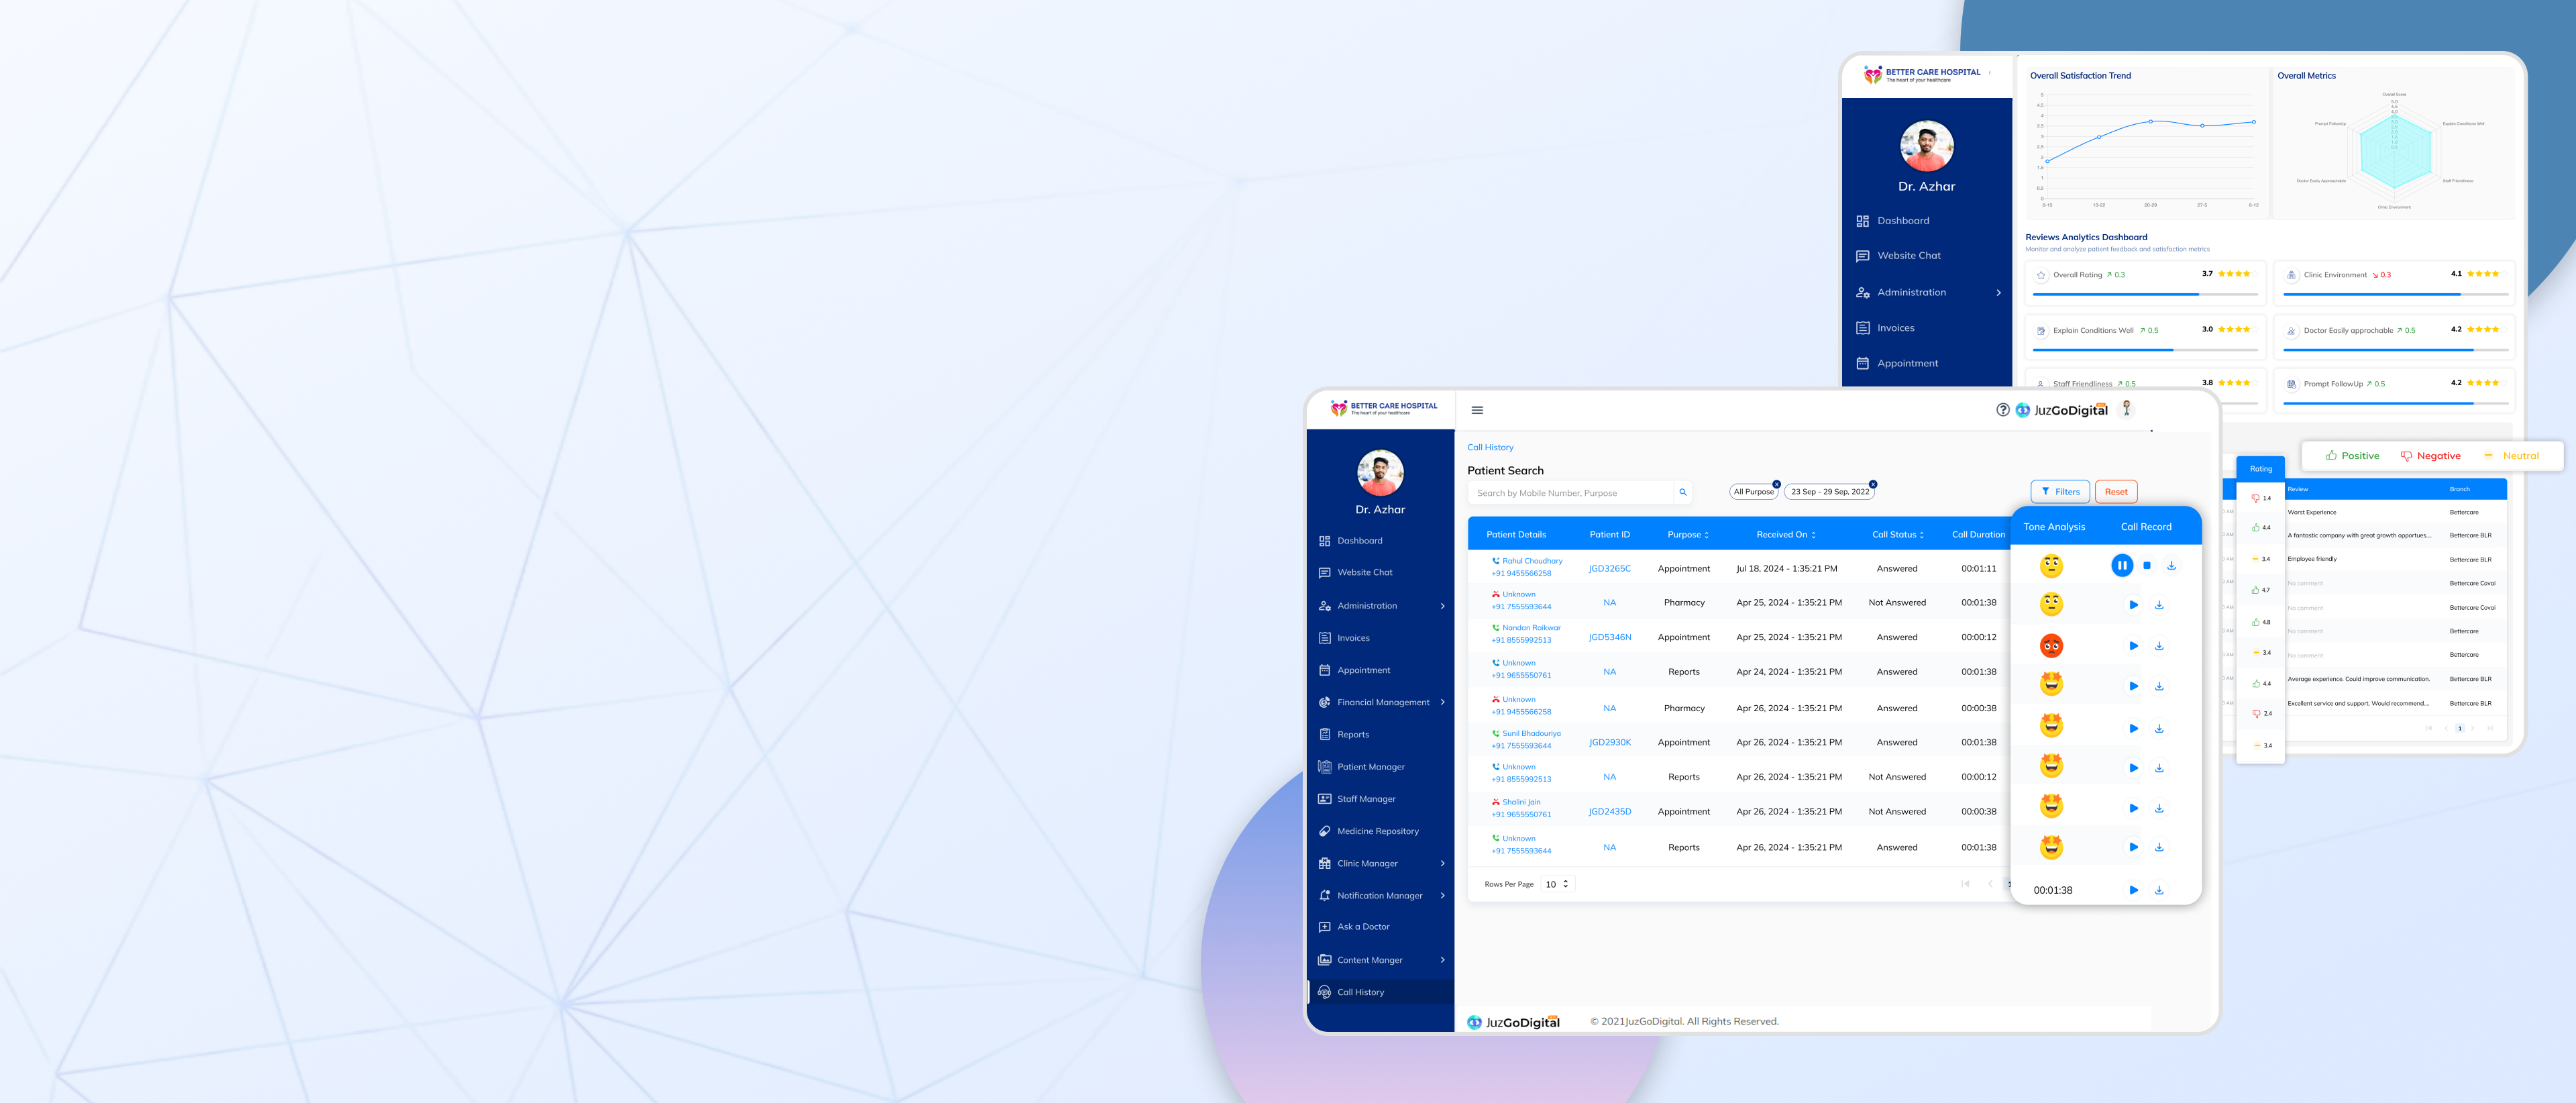The width and height of the screenshot is (2576, 1103).
Task: Select the Website Chat icon
Action: [1325, 572]
